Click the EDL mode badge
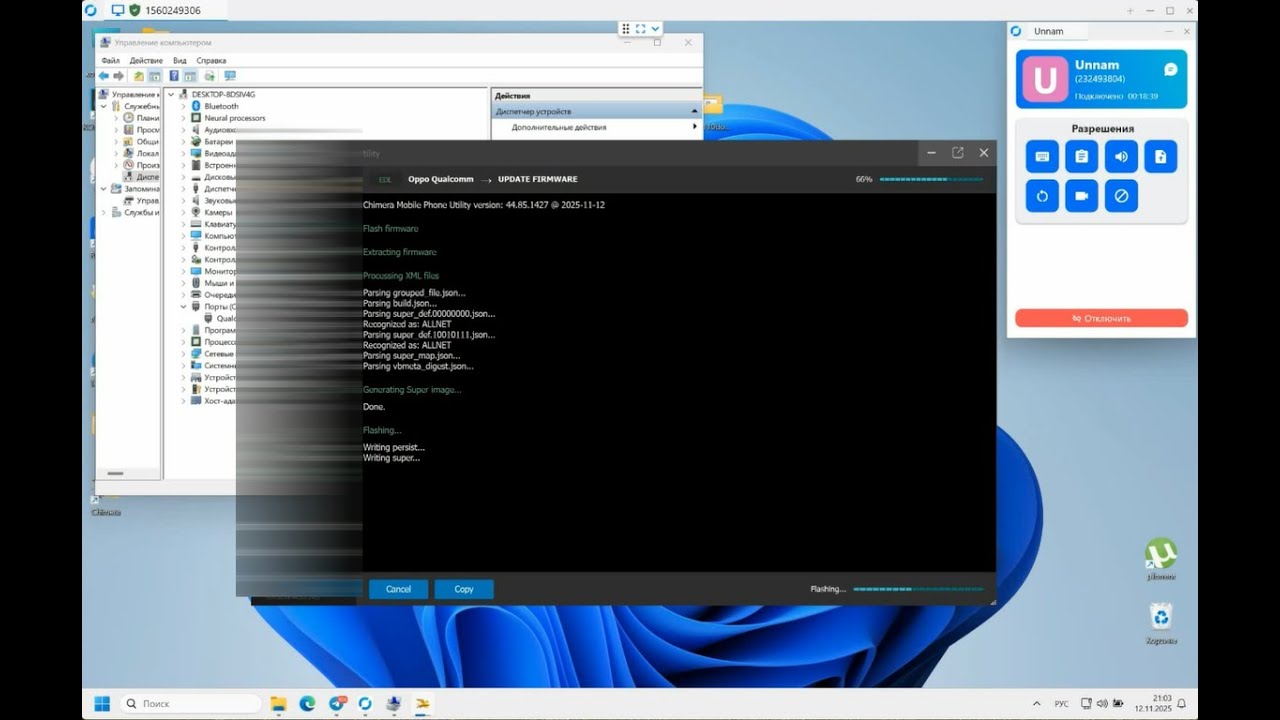The width and height of the screenshot is (1280, 720). 384,179
